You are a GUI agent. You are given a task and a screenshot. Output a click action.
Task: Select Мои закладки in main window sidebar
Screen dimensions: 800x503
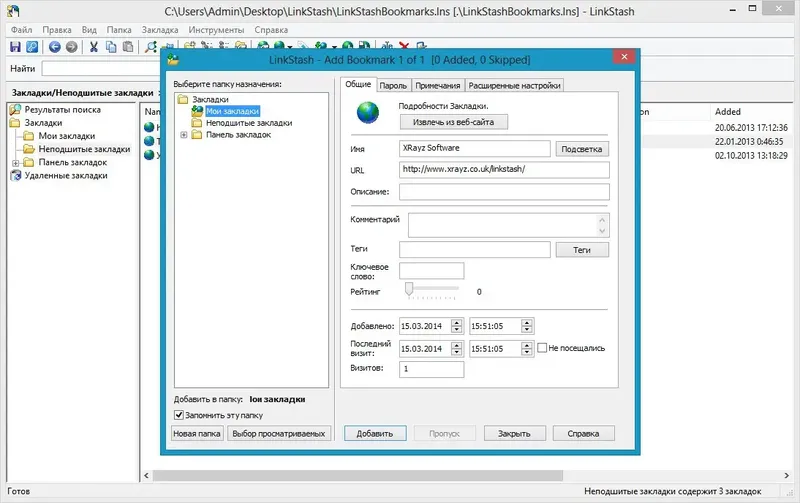67,136
